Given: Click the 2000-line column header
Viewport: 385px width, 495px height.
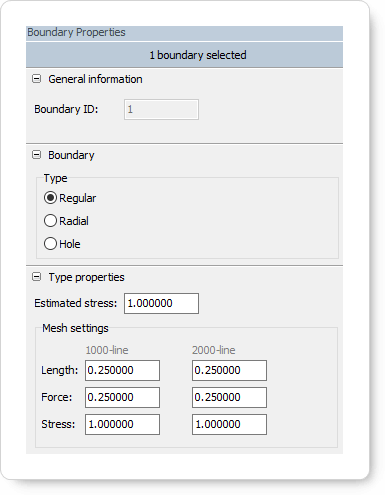Looking at the screenshot, I should (x=214, y=350).
